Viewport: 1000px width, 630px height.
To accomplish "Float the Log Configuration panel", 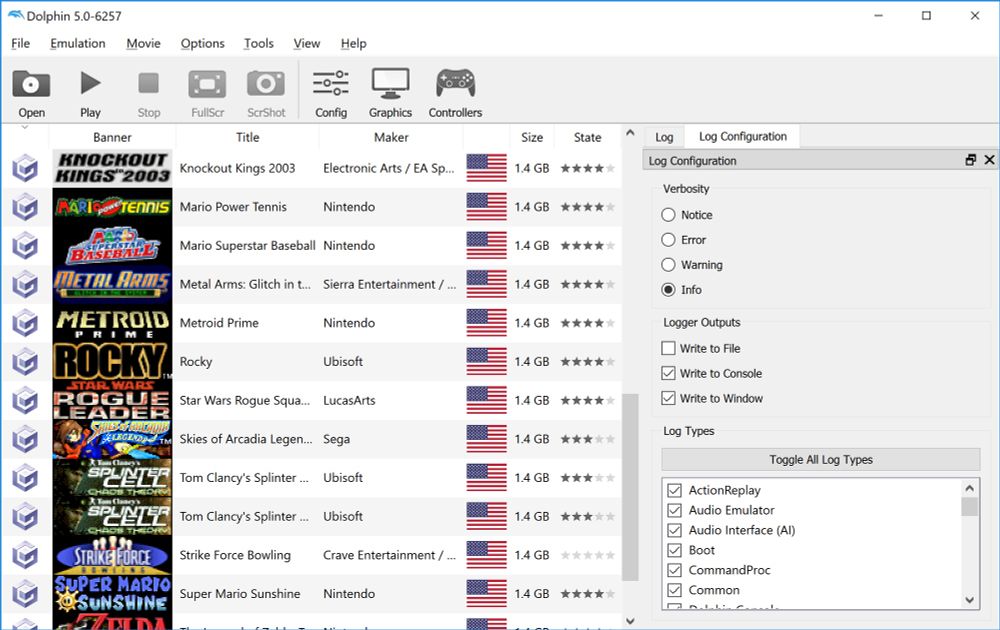I will [970, 160].
